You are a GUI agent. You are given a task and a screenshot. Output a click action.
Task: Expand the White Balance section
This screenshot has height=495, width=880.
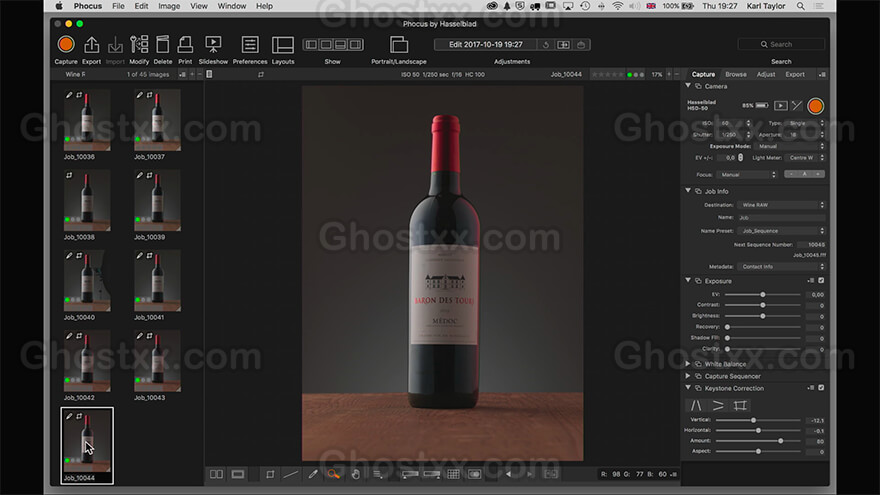click(x=688, y=364)
